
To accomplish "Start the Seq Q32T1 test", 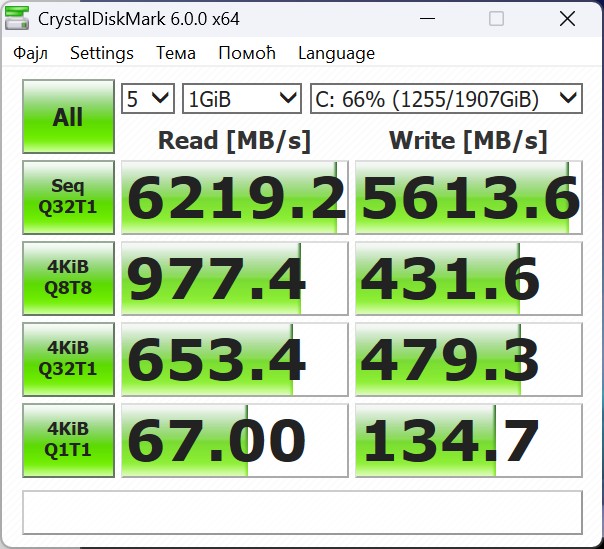I will [69, 197].
